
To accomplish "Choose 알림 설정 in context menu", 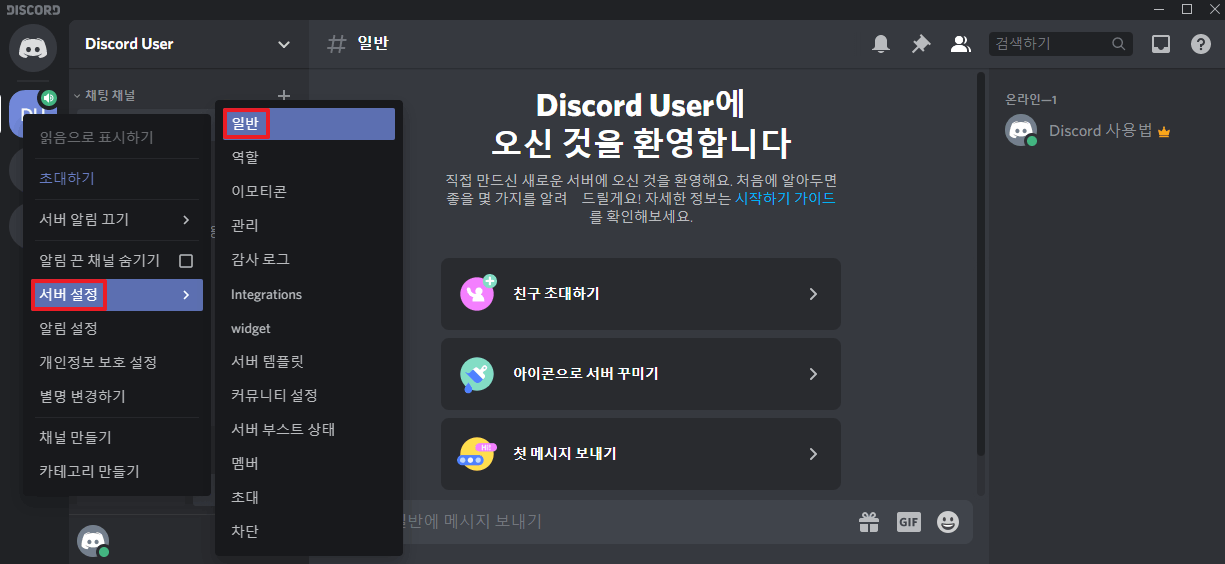I will tap(117, 328).
